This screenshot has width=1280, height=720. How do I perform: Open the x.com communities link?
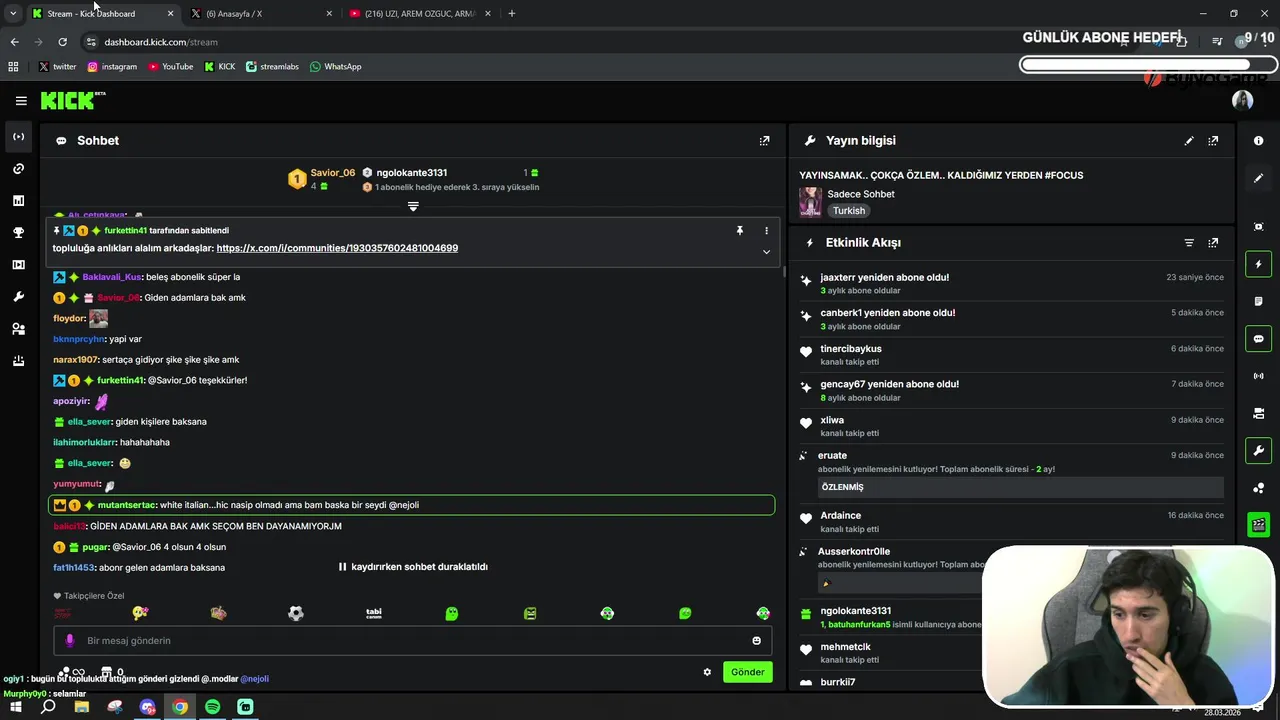(x=337, y=248)
